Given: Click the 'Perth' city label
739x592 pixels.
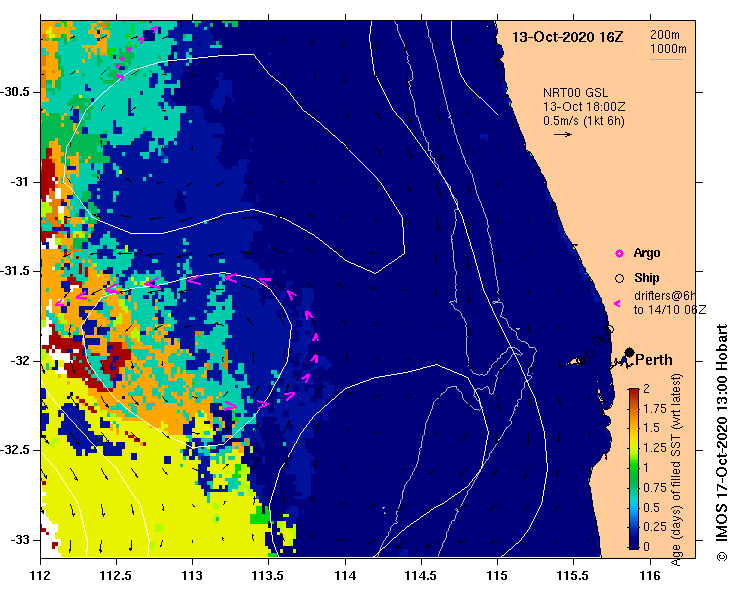Looking at the screenshot, I should point(654,360).
